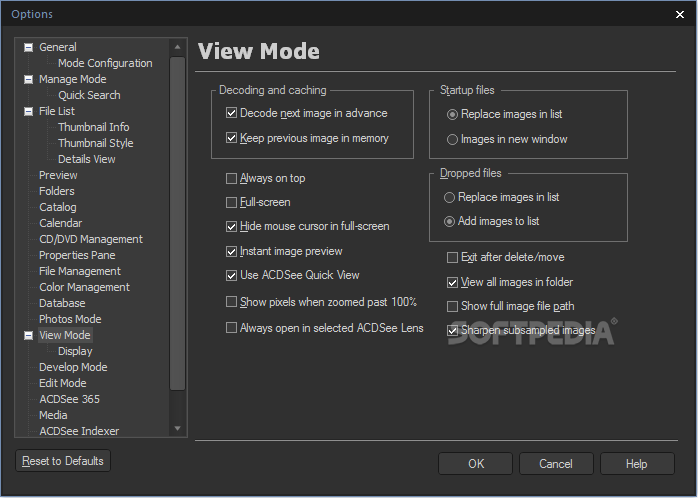Select Details View in the tree
This screenshot has height=498, width=698.
tap(86, 159)
